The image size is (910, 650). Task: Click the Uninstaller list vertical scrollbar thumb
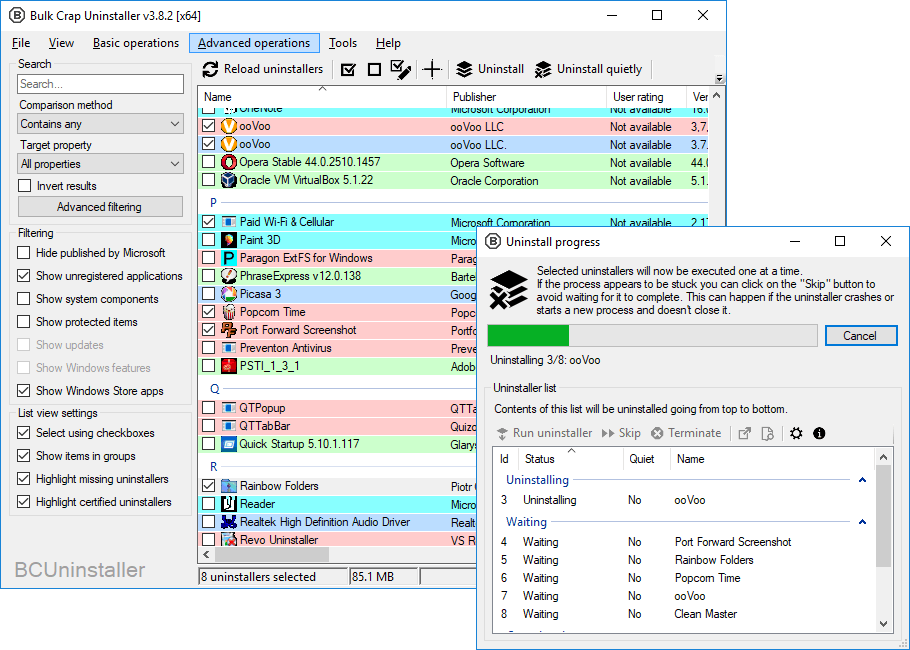click(x=883, y=516)
